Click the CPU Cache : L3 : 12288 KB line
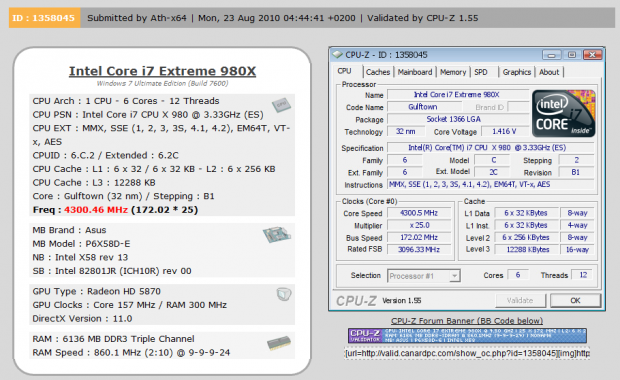Viewport: 620px width, 380px height. coord(94,183)
